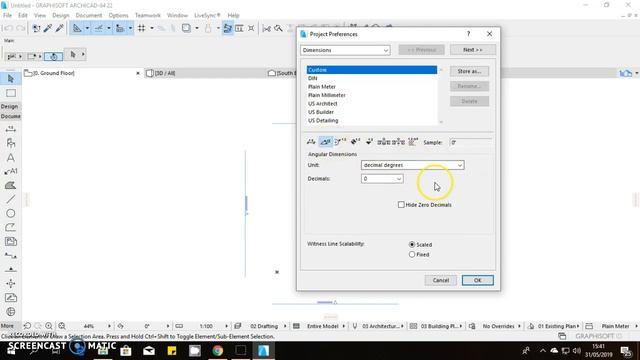Viewport: 640px width, 360px height.
Task: Select the Circle/Arc tool in the toolbox
Action: coord(11,213)
